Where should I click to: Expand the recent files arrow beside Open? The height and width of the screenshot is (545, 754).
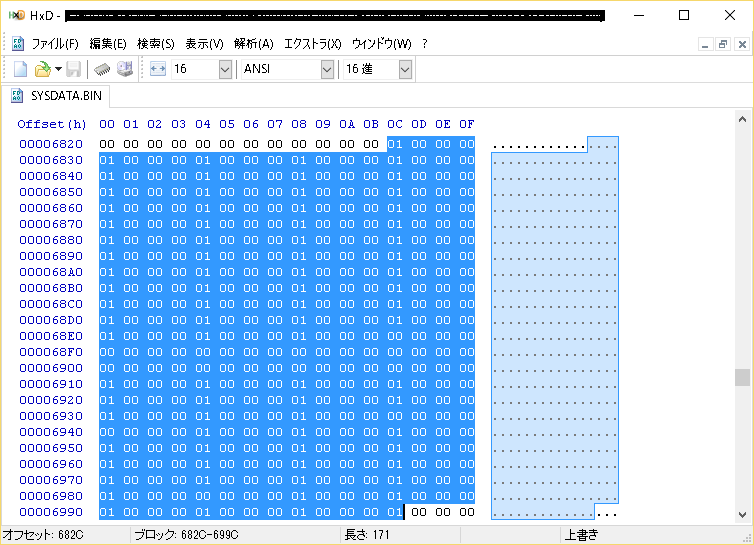coord(58,69)
